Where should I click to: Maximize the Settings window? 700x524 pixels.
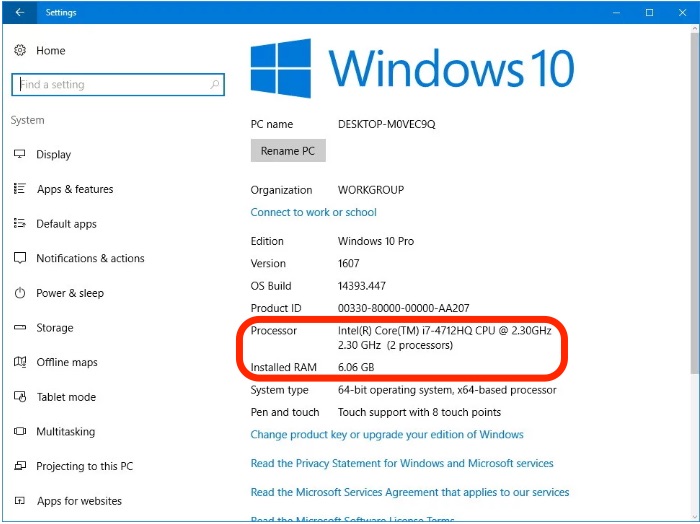coord(650,12)
